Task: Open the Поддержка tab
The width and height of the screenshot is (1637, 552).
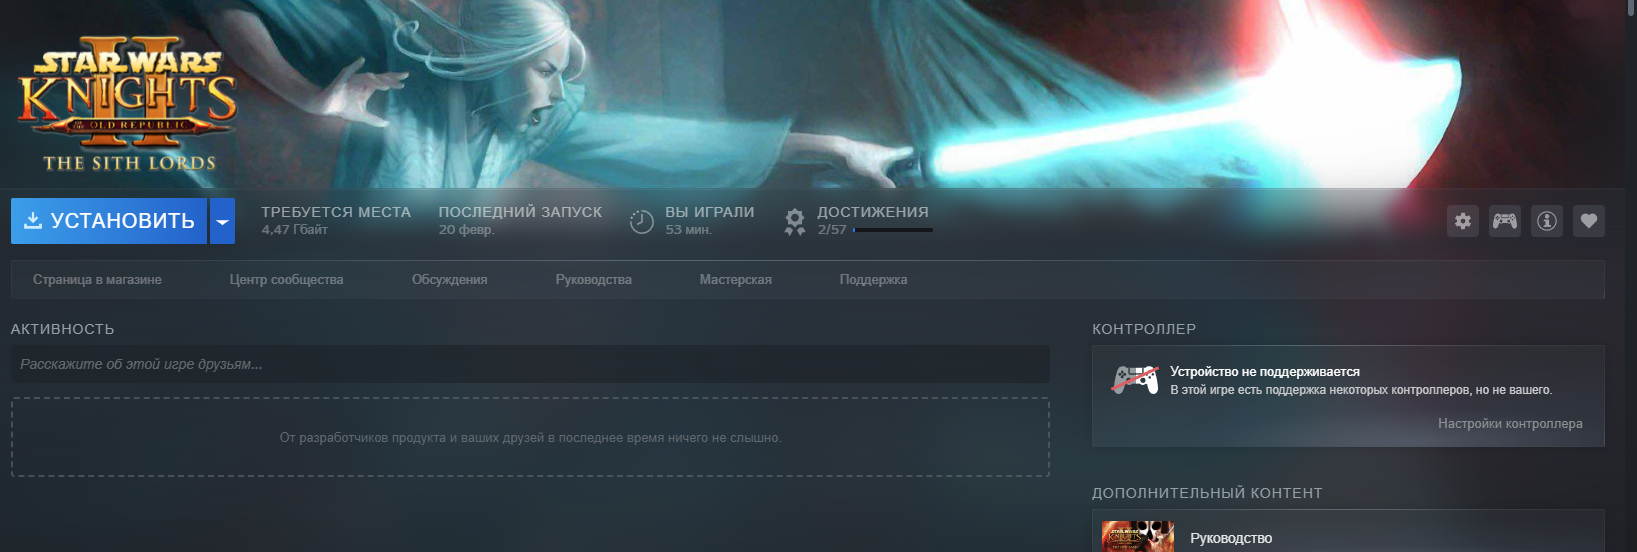Action: (874, 280)
